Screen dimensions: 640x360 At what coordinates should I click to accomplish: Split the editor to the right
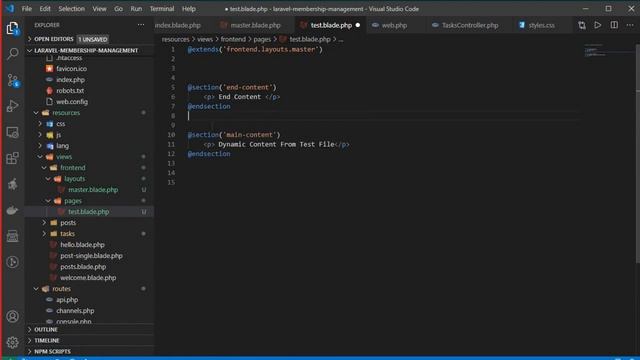(614, 25)
